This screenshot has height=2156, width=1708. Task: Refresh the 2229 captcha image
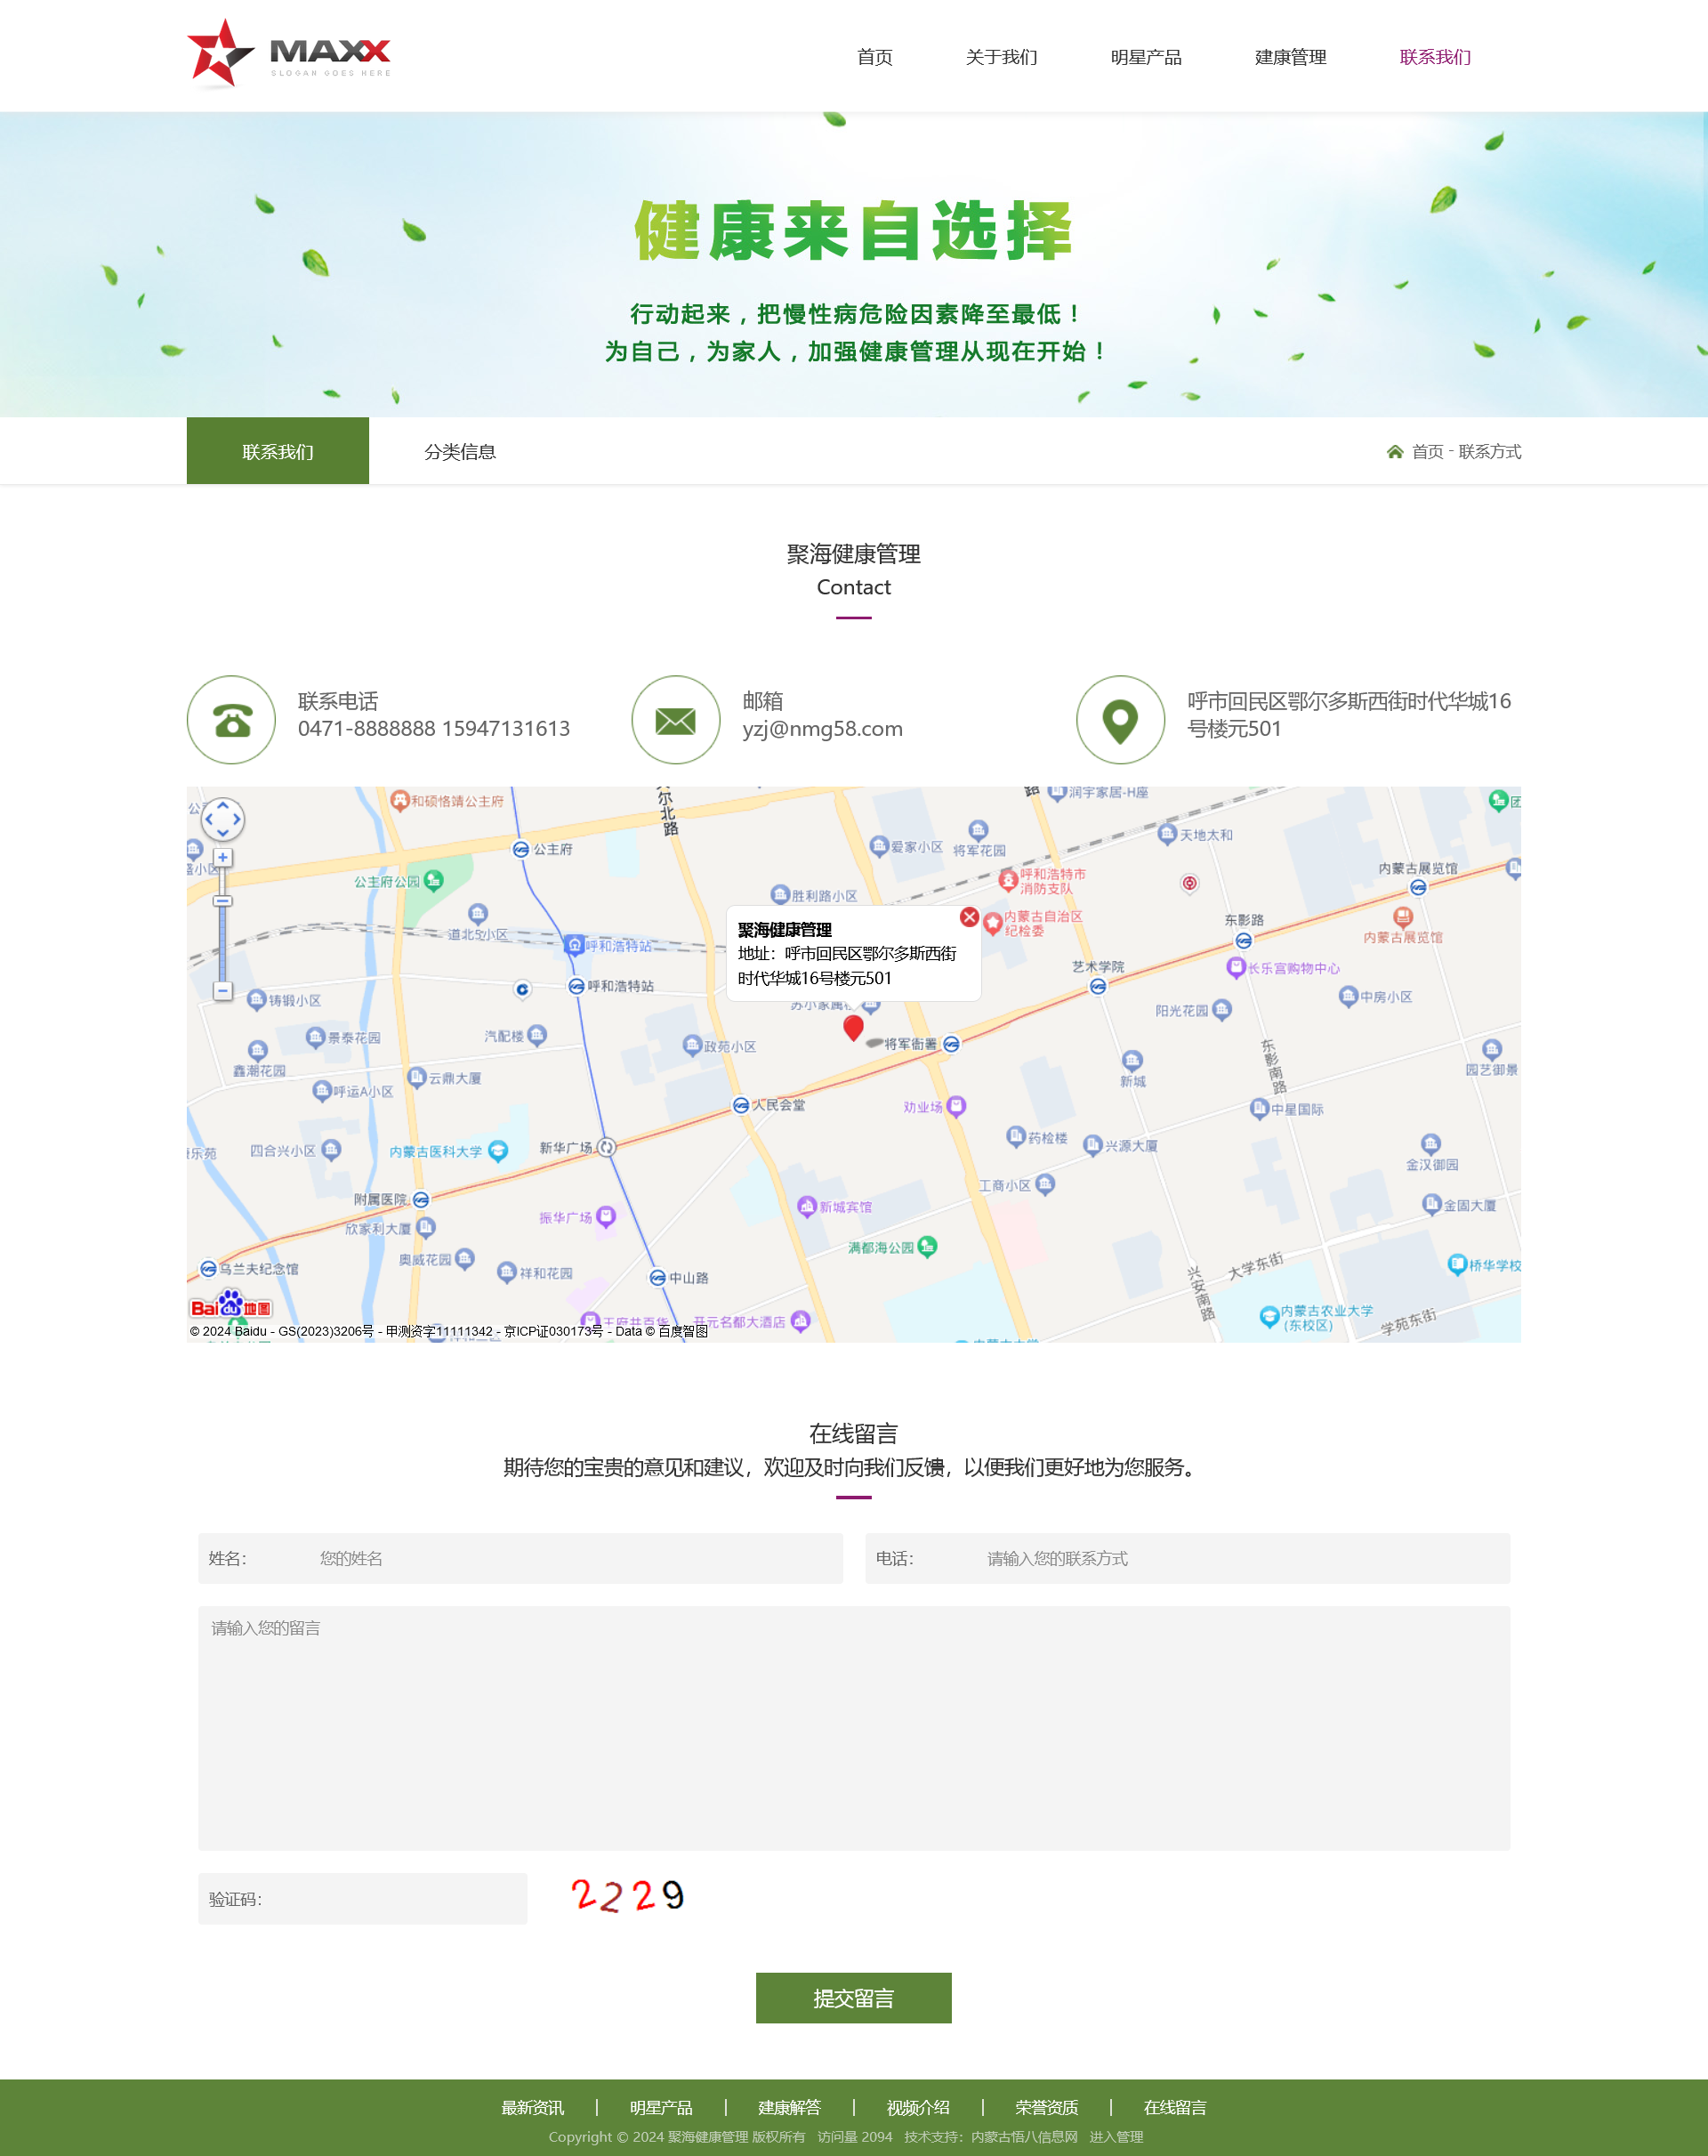(627, 1896)
